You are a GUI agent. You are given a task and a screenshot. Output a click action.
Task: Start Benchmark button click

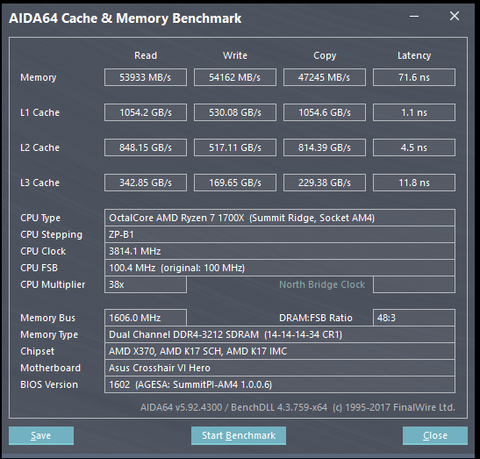tap(238, 435)
